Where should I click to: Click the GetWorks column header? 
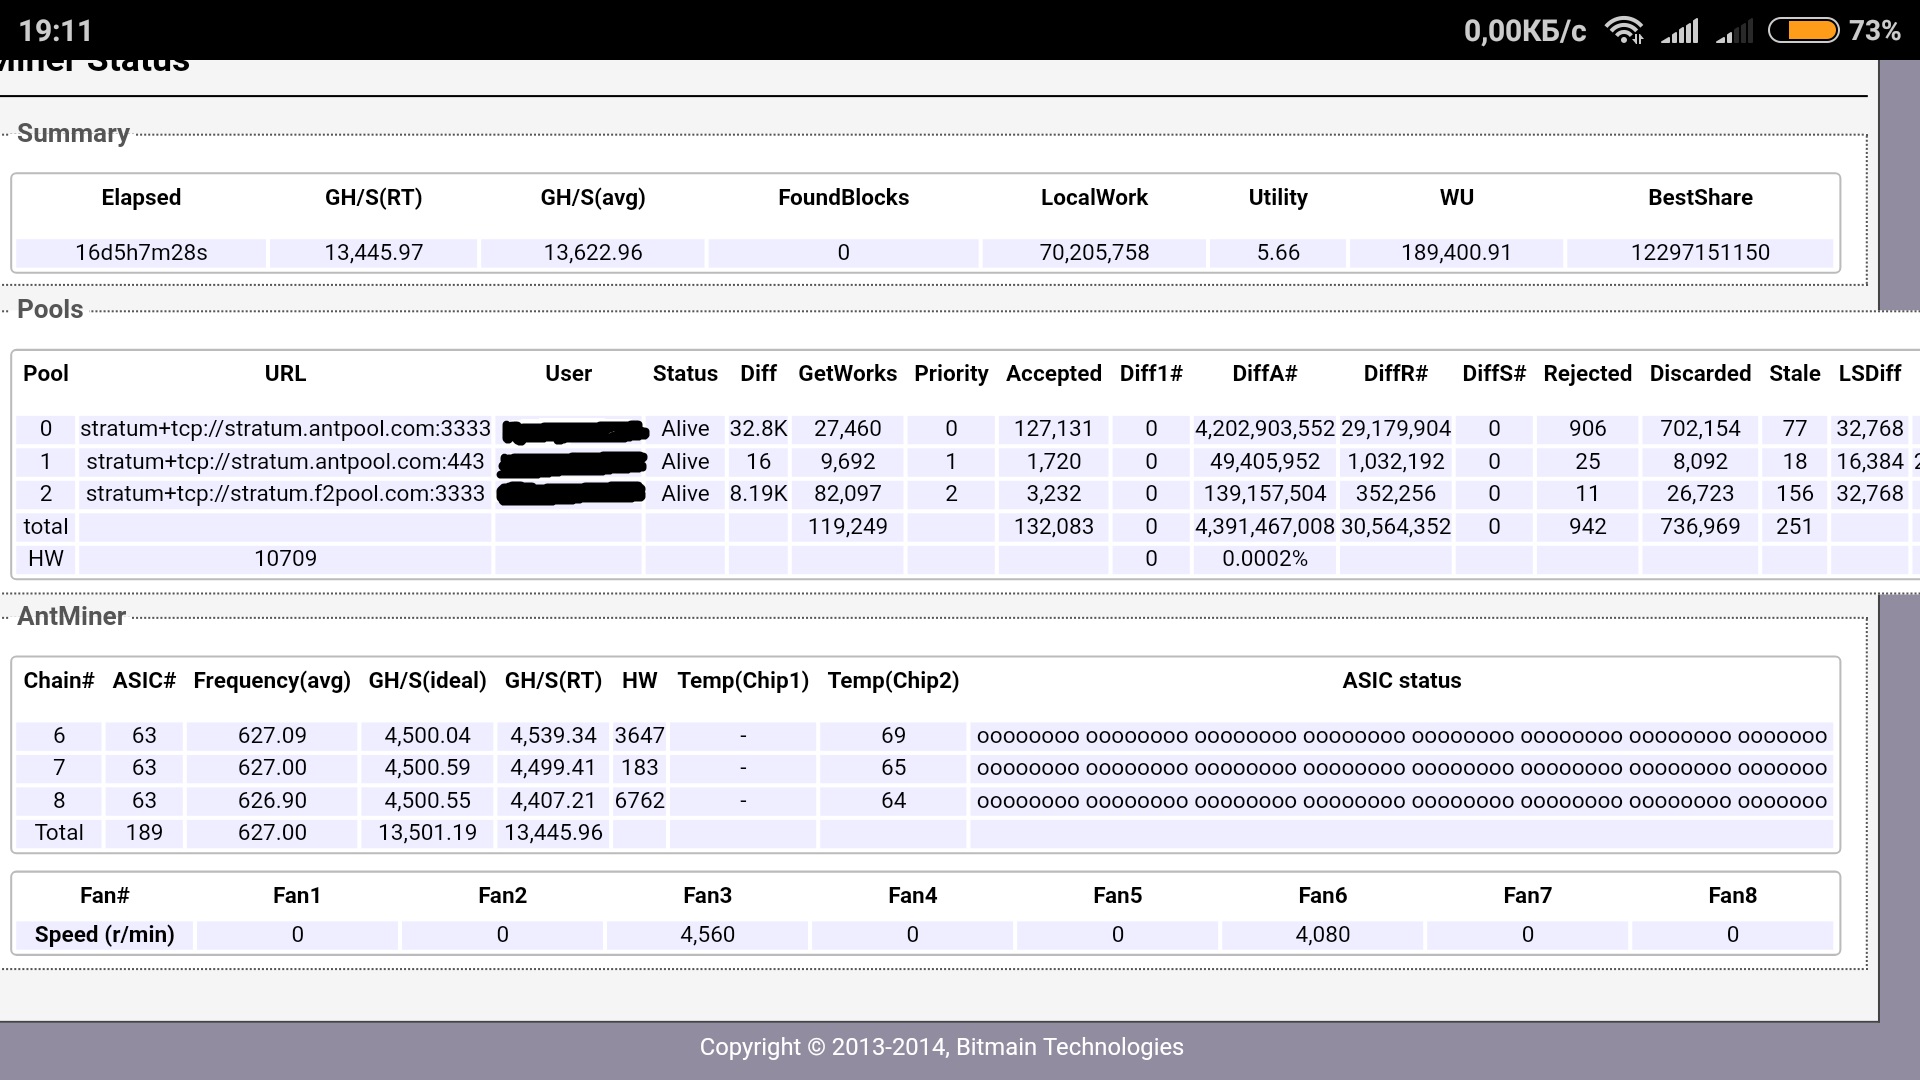coord(847,374)
